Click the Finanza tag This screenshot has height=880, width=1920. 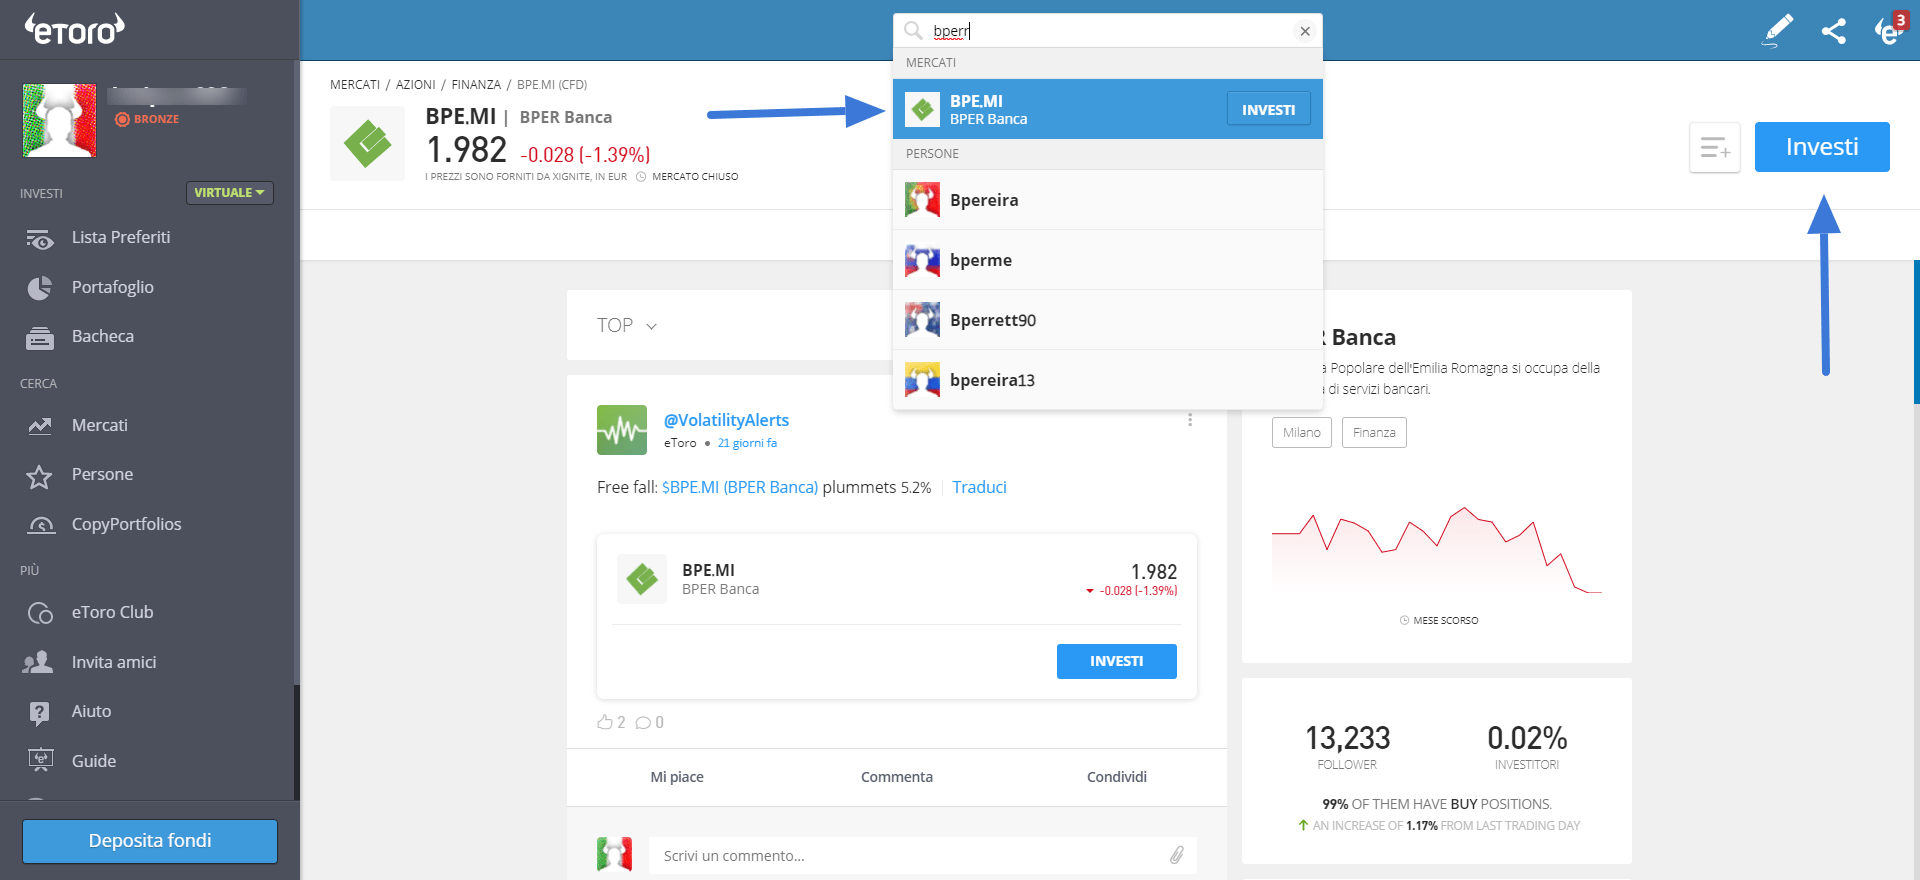pyautogui.click(x=1374, y=433)
